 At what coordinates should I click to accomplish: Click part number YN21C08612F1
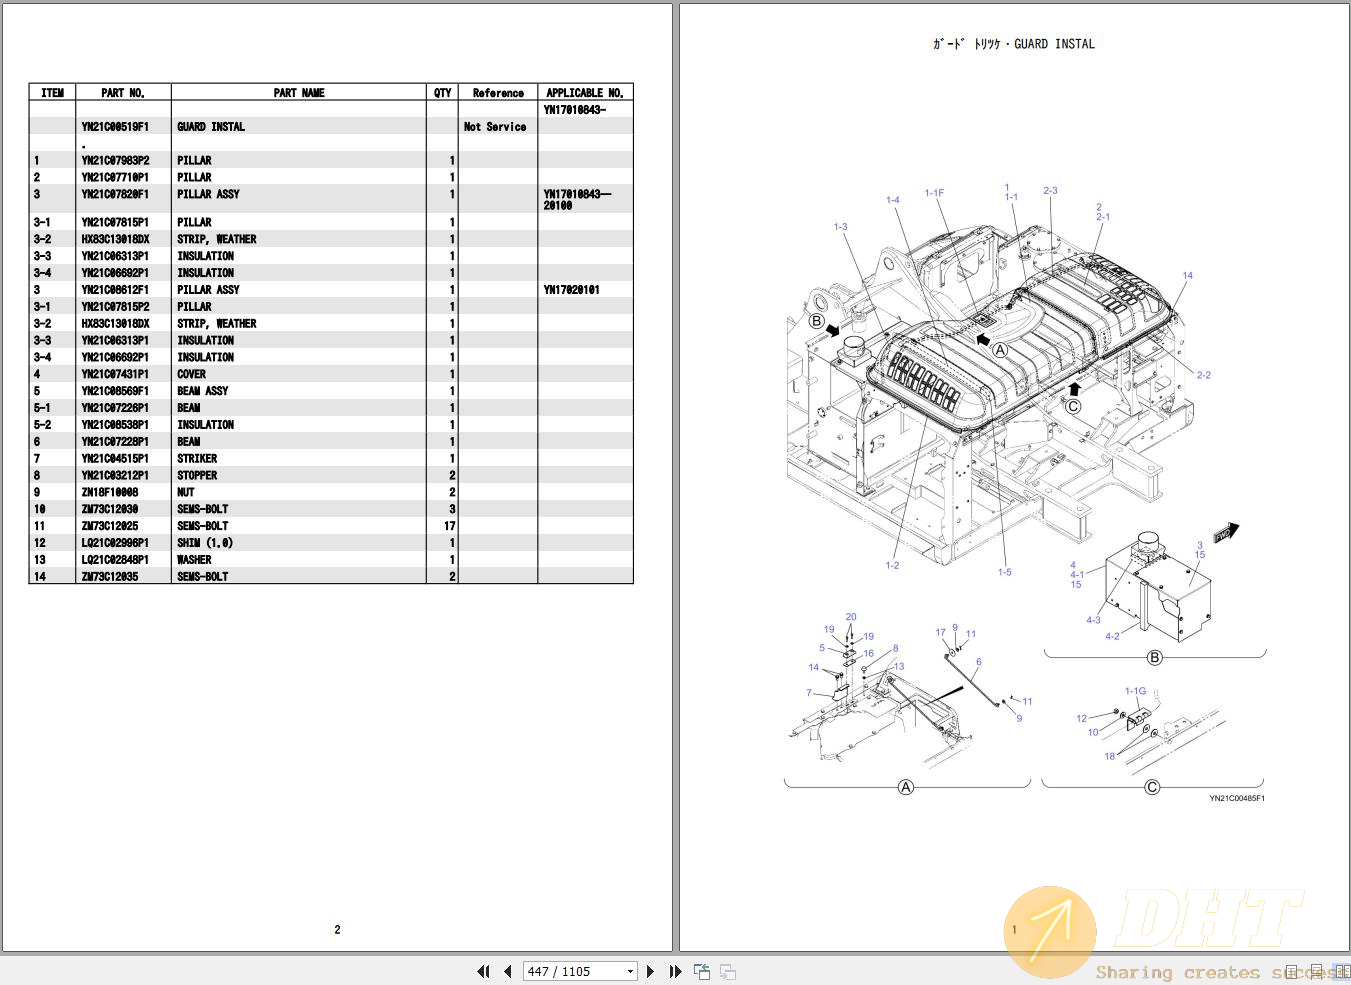pyautogui.click(x=115, y=290)
